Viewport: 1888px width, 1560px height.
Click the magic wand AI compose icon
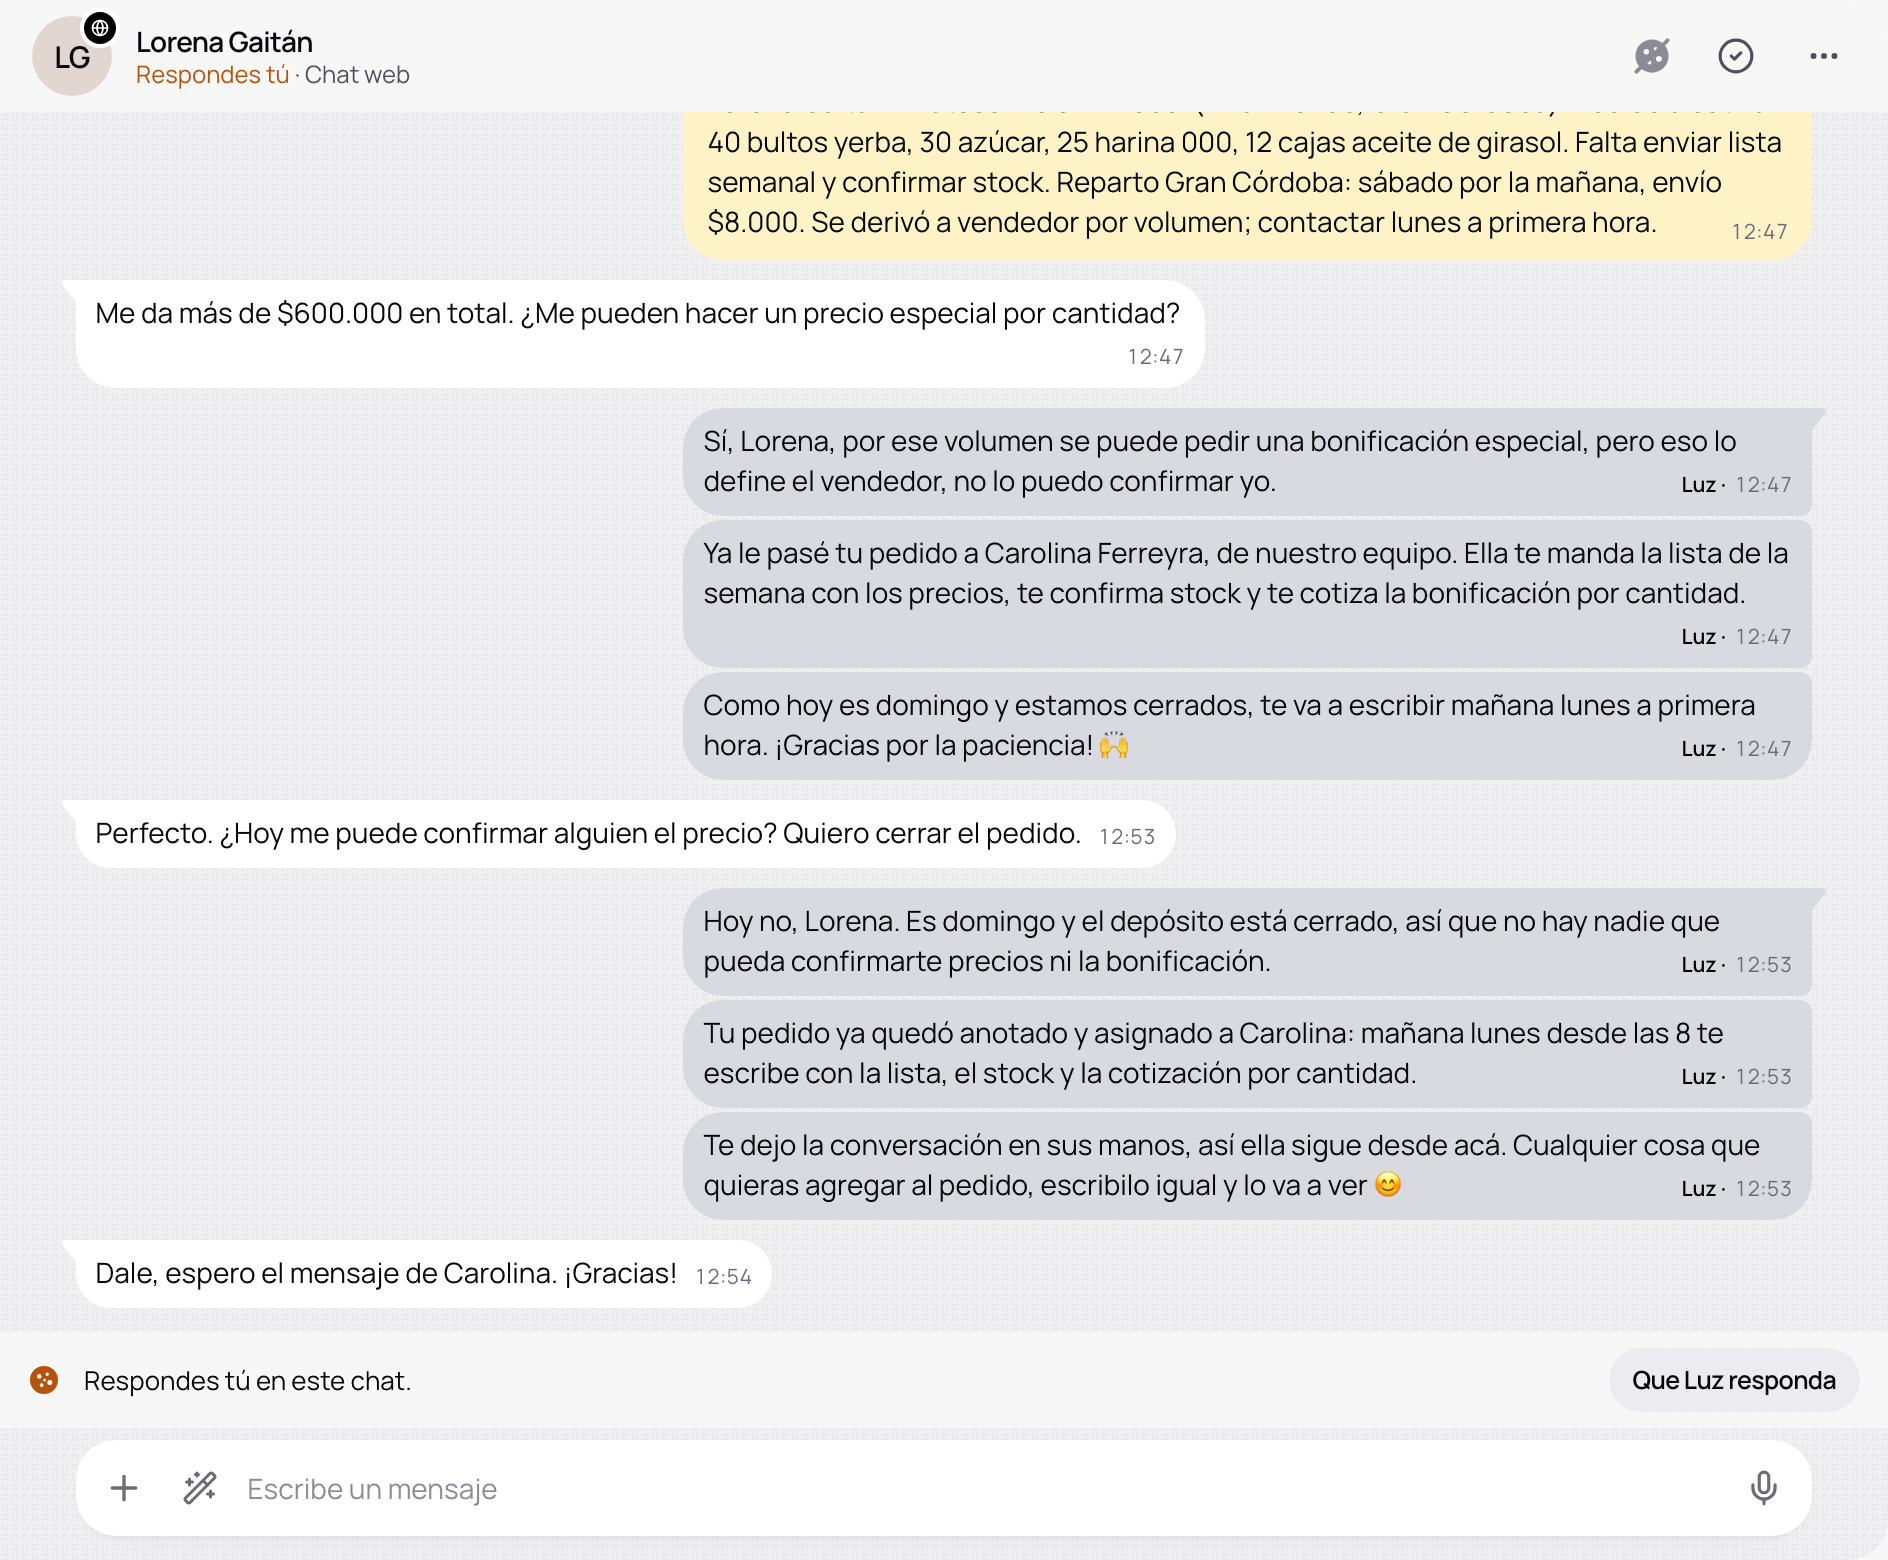pyautogui.click(x=200, y=1488)
